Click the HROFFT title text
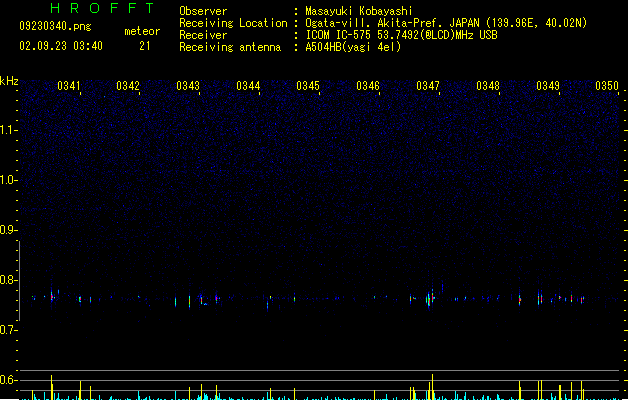Screen dimensions: 629x400 (102, 8)
